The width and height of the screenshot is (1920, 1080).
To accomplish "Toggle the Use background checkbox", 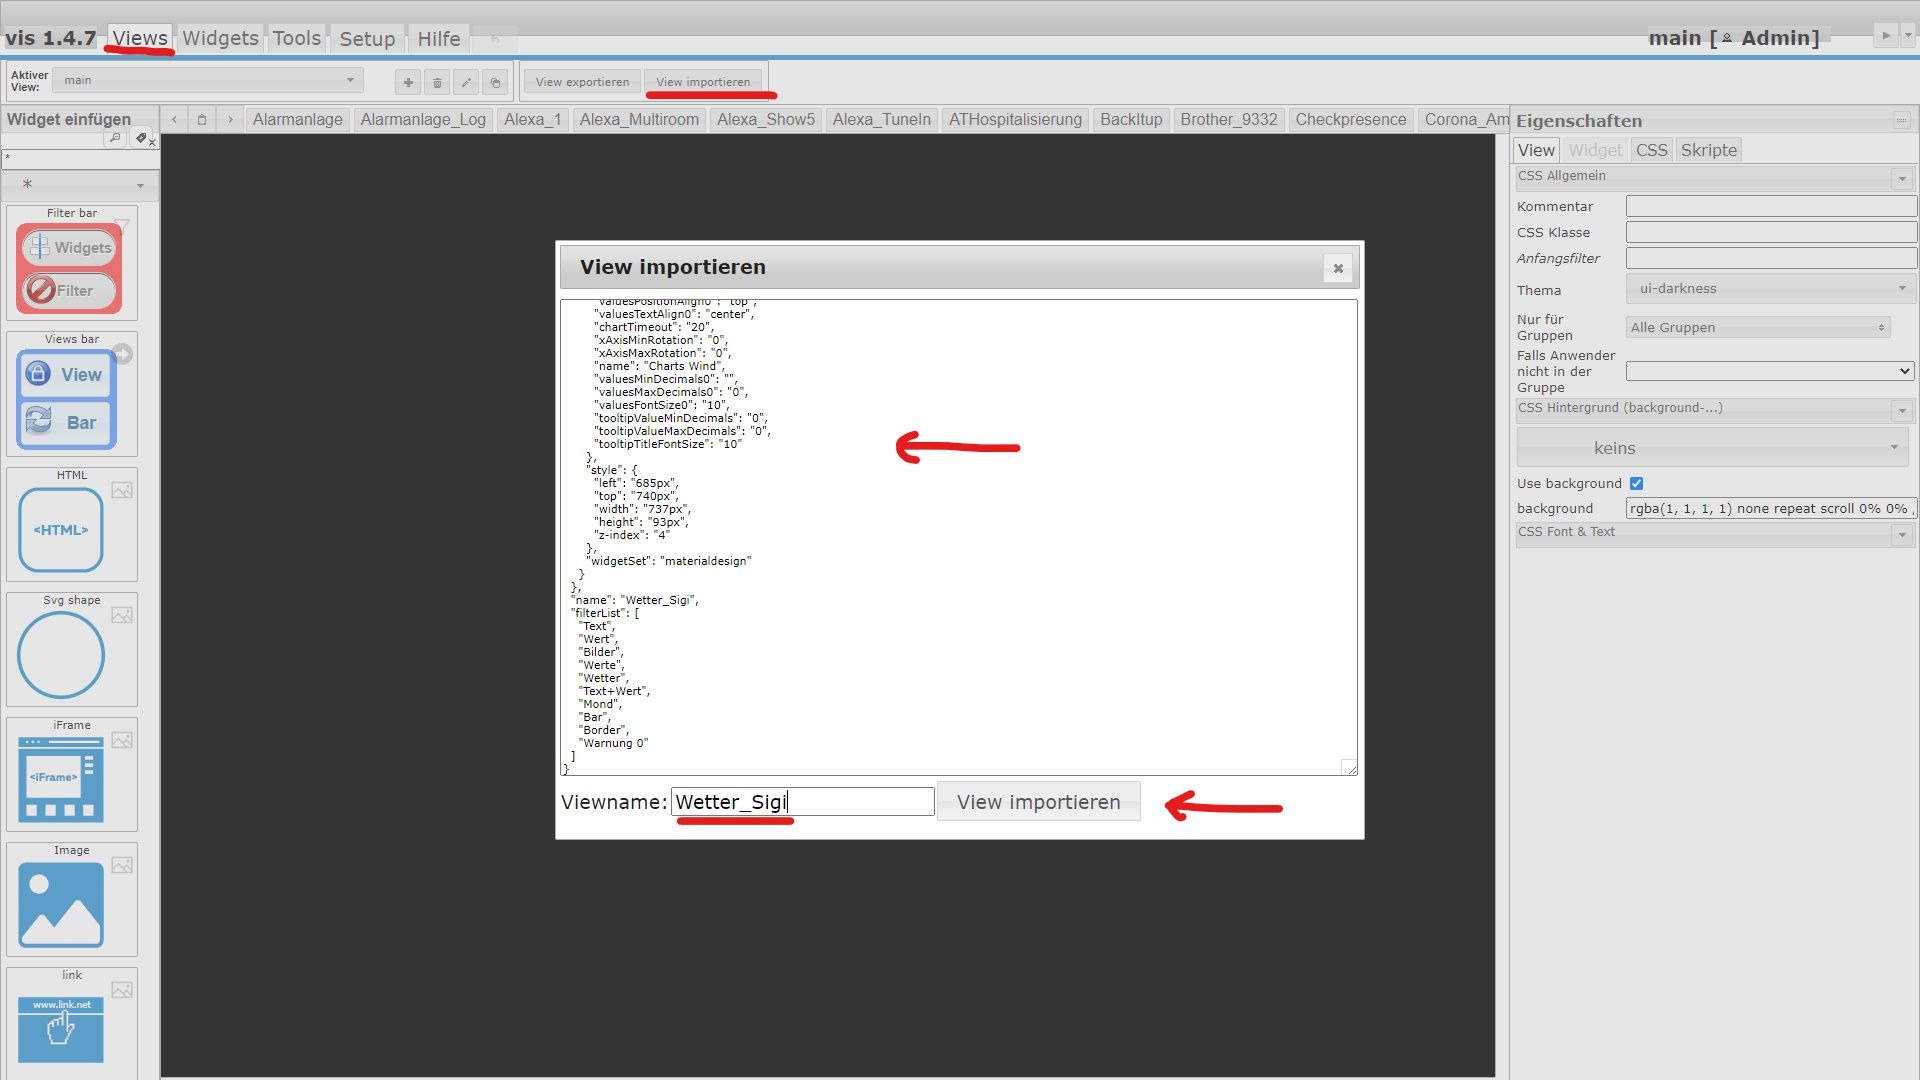I will click(1636, 483).
